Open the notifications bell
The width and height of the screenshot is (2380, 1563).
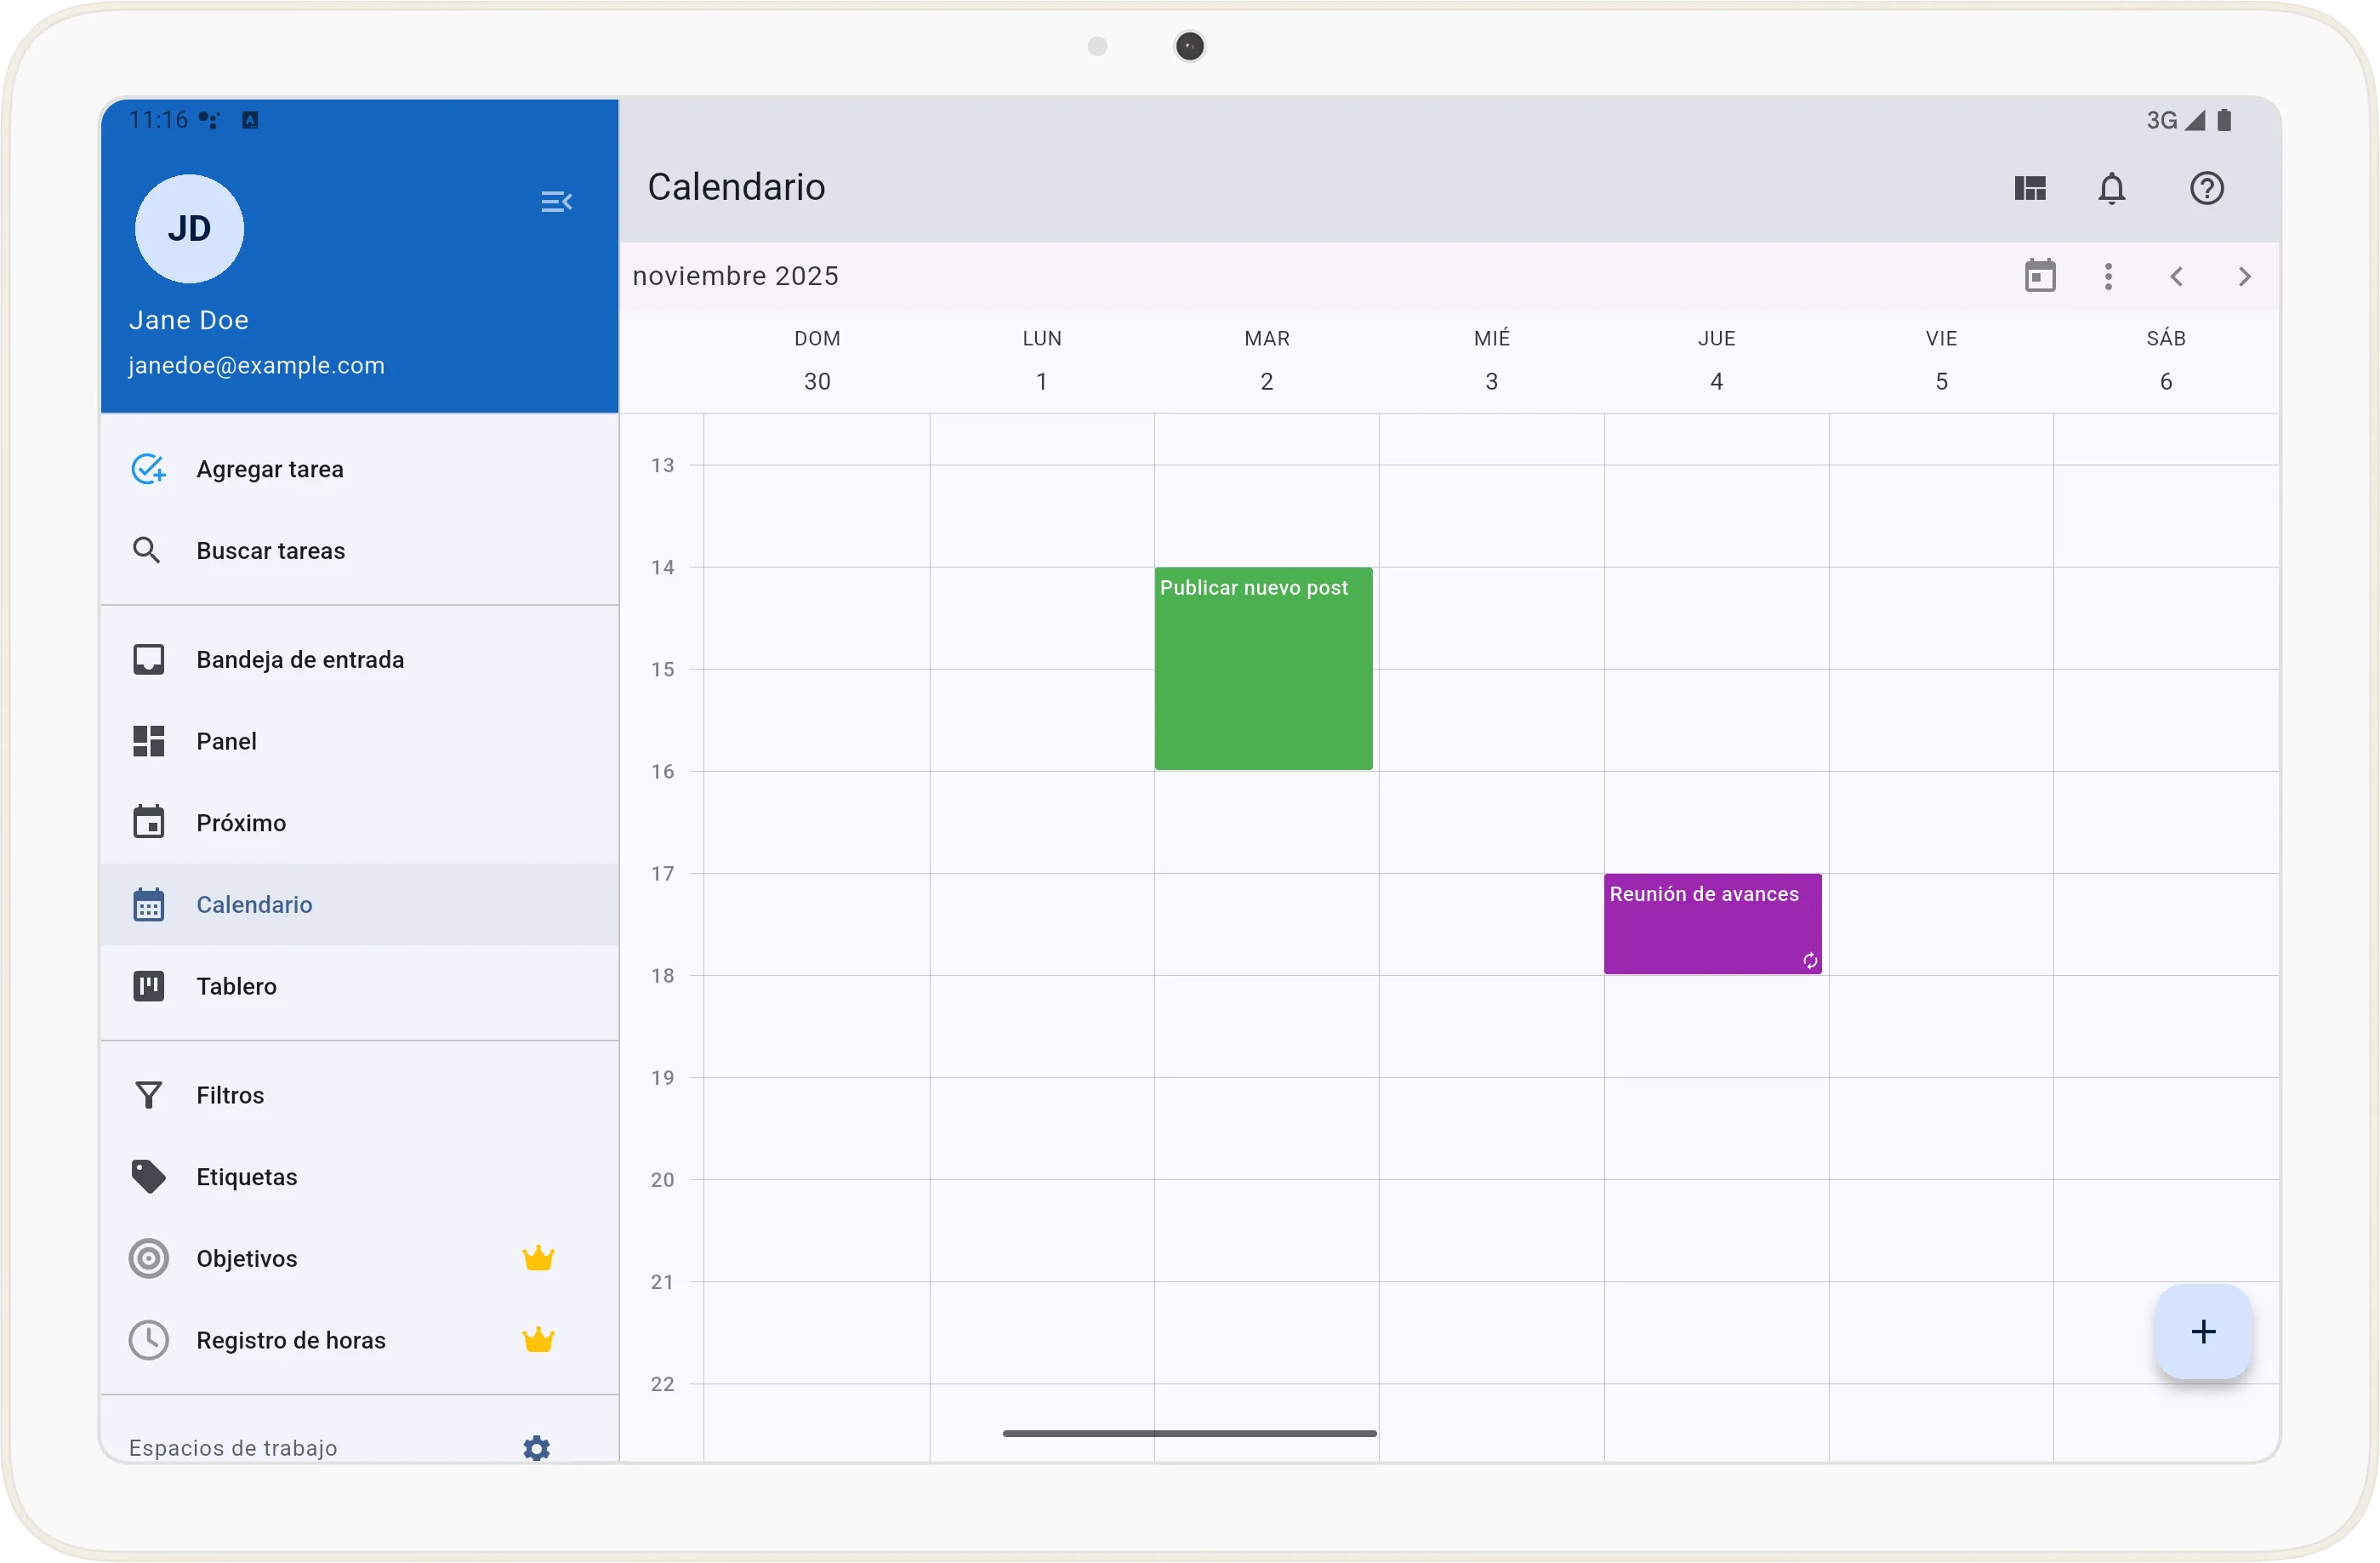click(2111, 188)
